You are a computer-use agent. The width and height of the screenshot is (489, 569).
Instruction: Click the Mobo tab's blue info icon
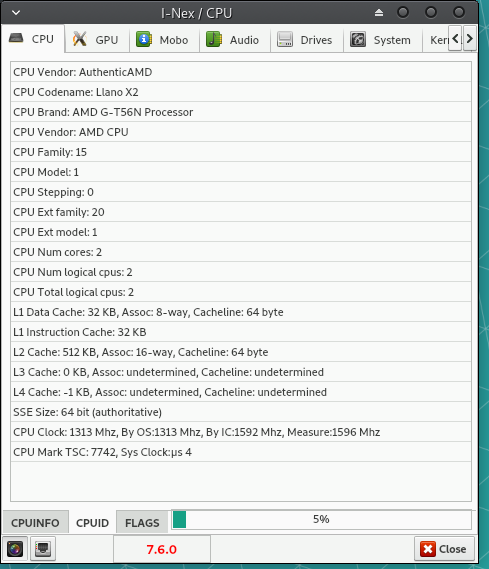(x=144, y=39)
